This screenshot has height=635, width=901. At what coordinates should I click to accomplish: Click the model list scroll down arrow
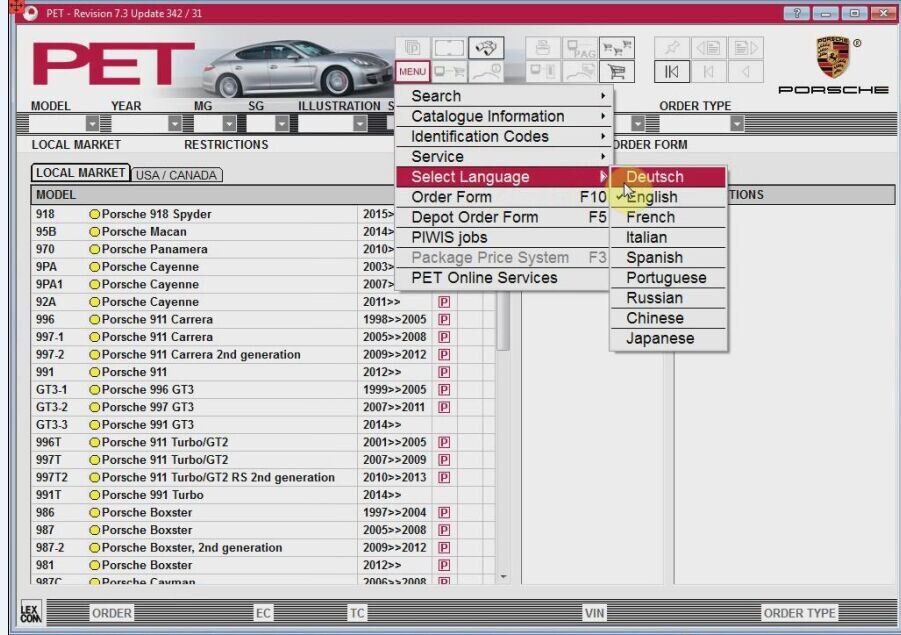(x=503, y=576)
